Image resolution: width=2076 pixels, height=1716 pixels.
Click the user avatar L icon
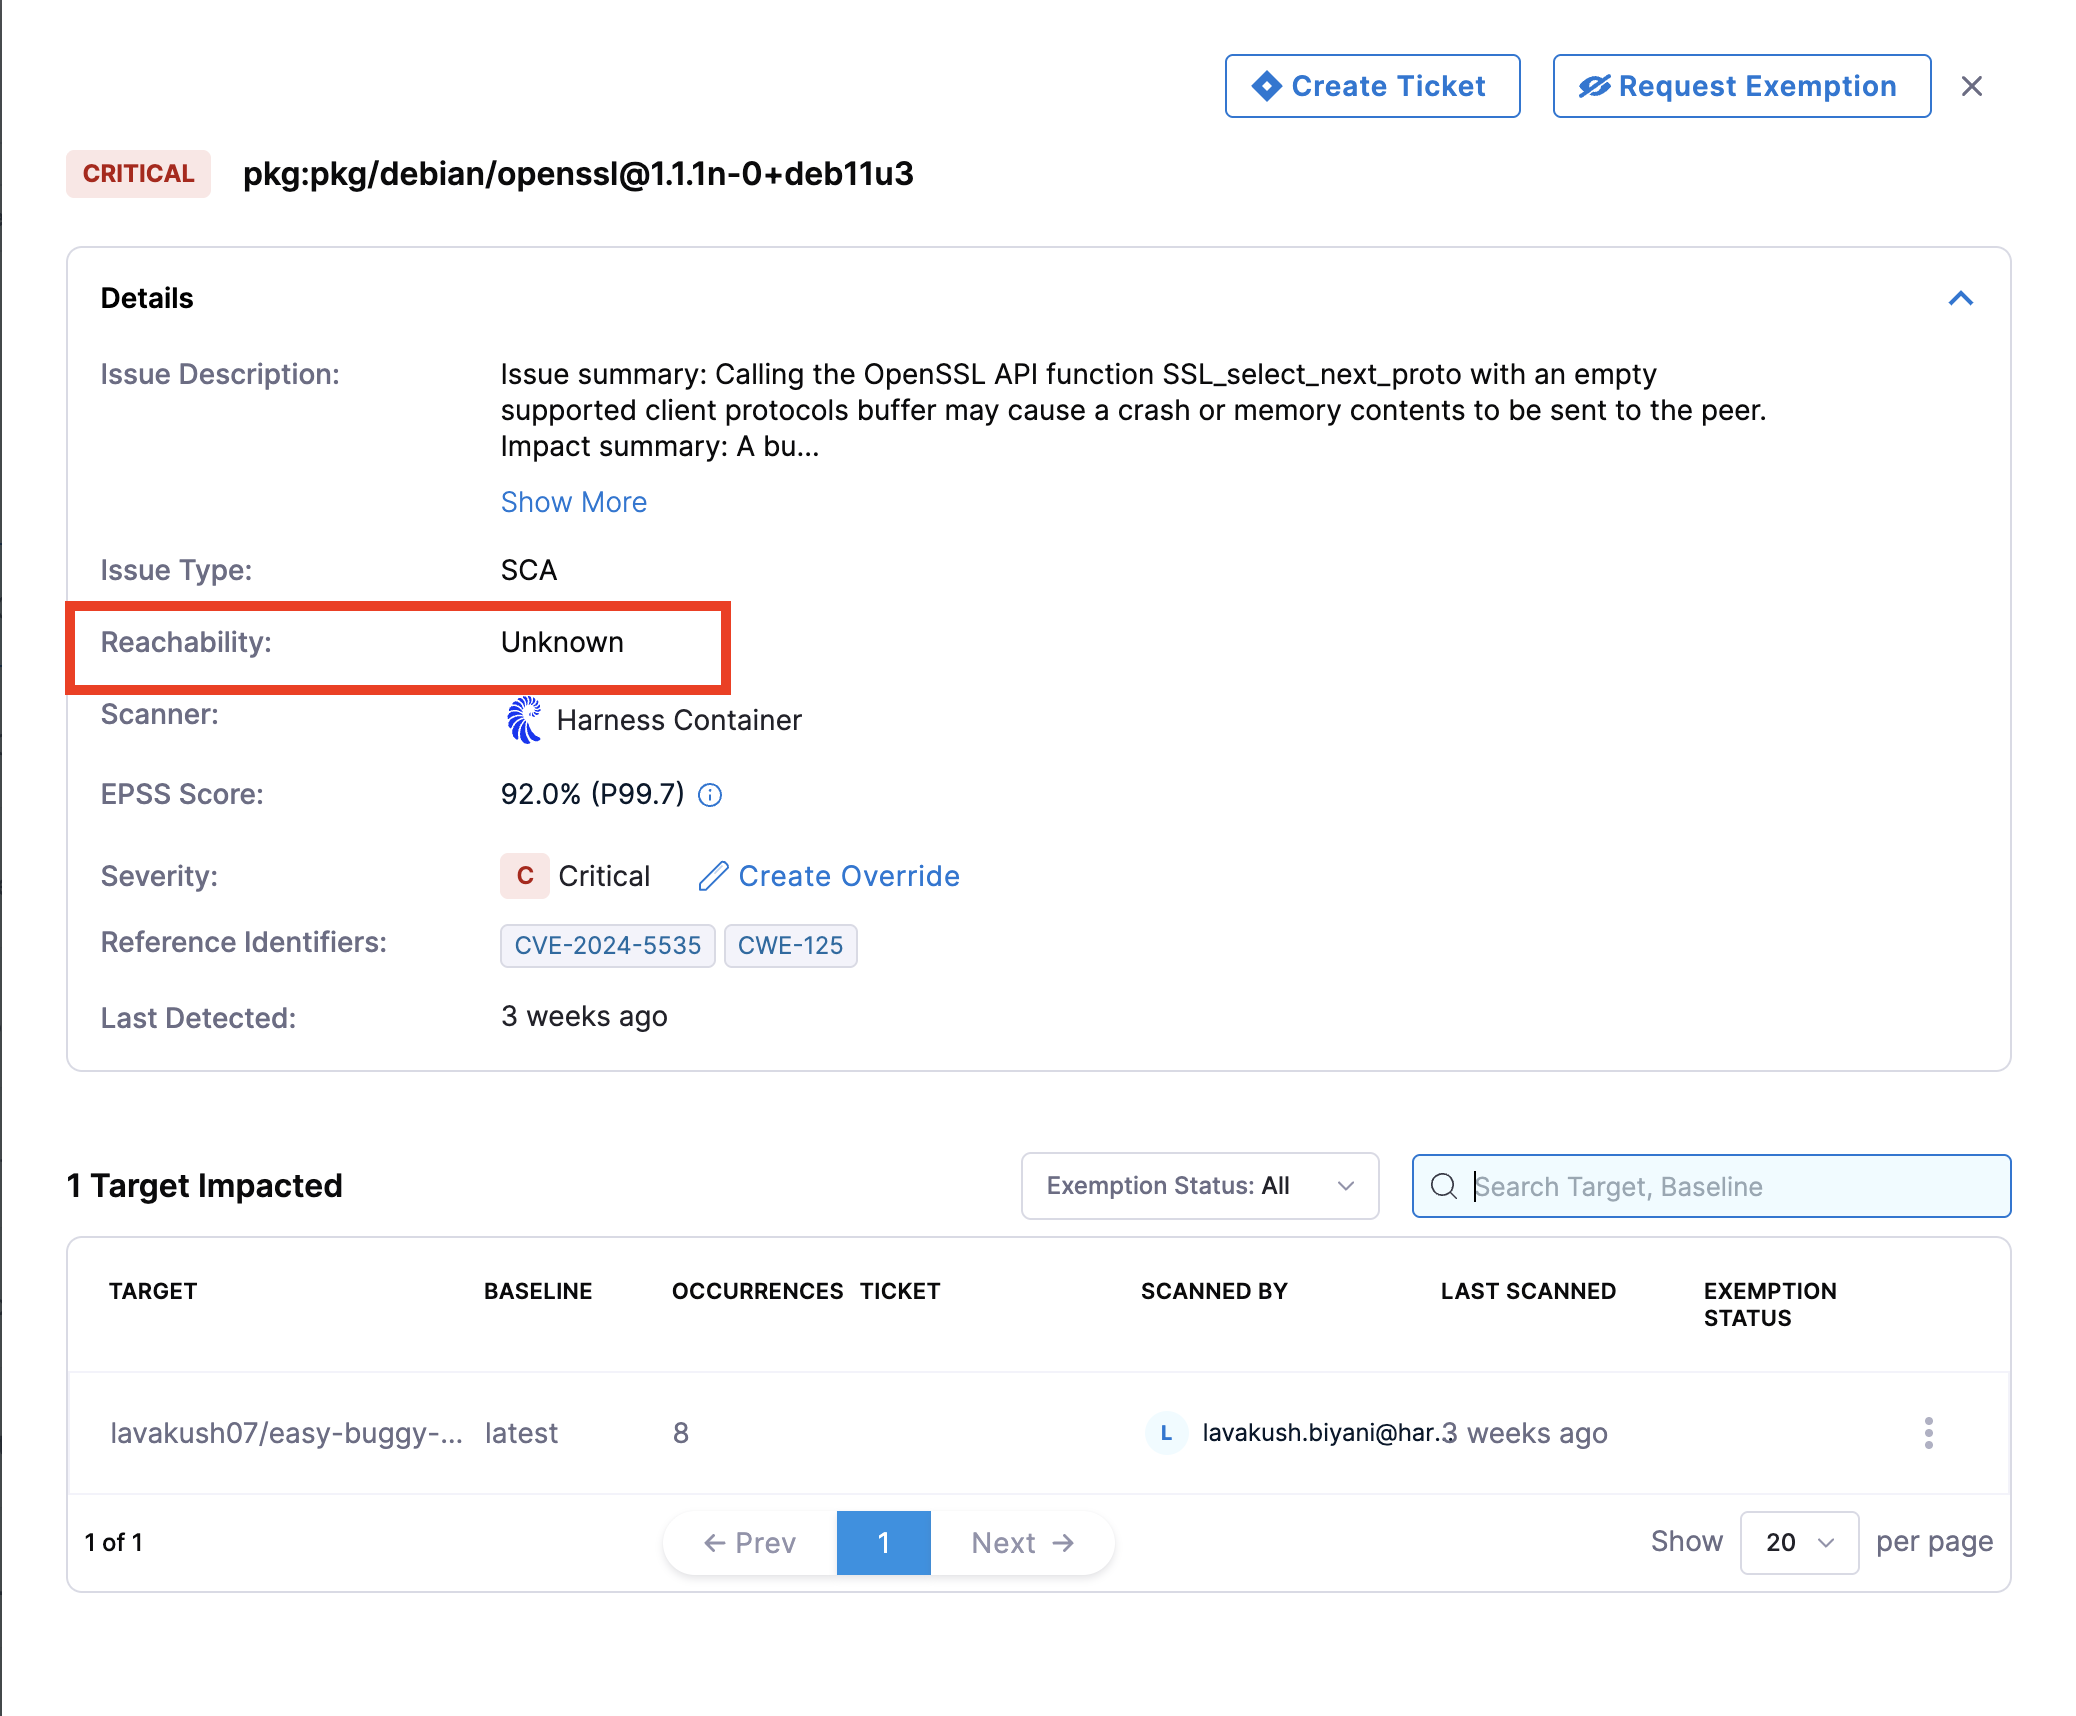[1166, 1433]
